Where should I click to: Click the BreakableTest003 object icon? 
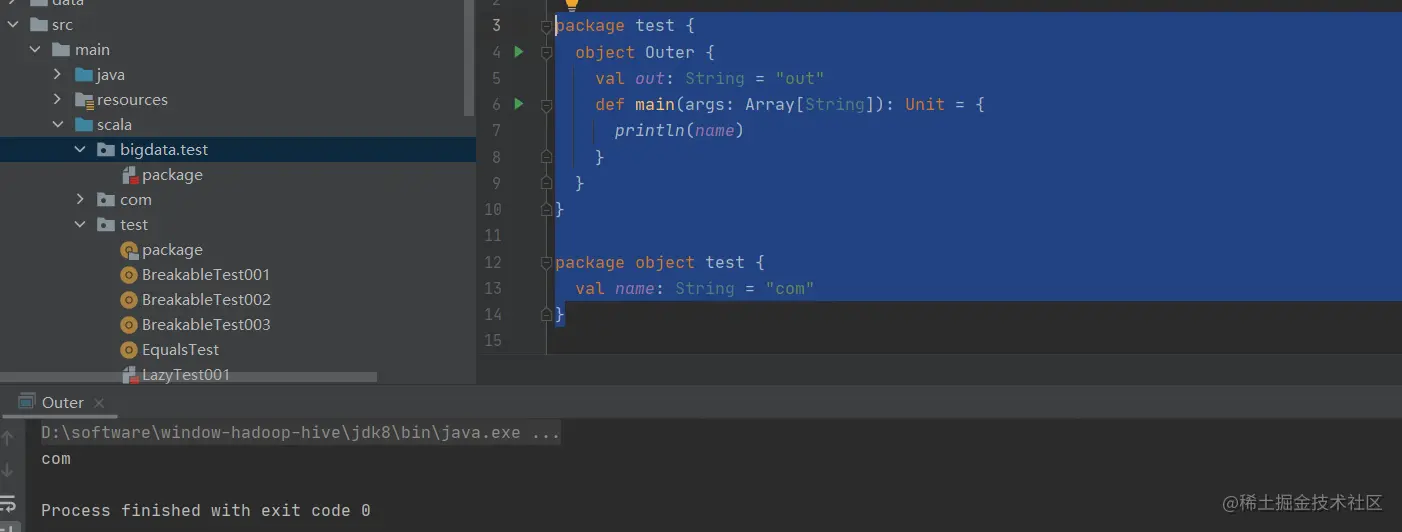[x=129, y=325]
